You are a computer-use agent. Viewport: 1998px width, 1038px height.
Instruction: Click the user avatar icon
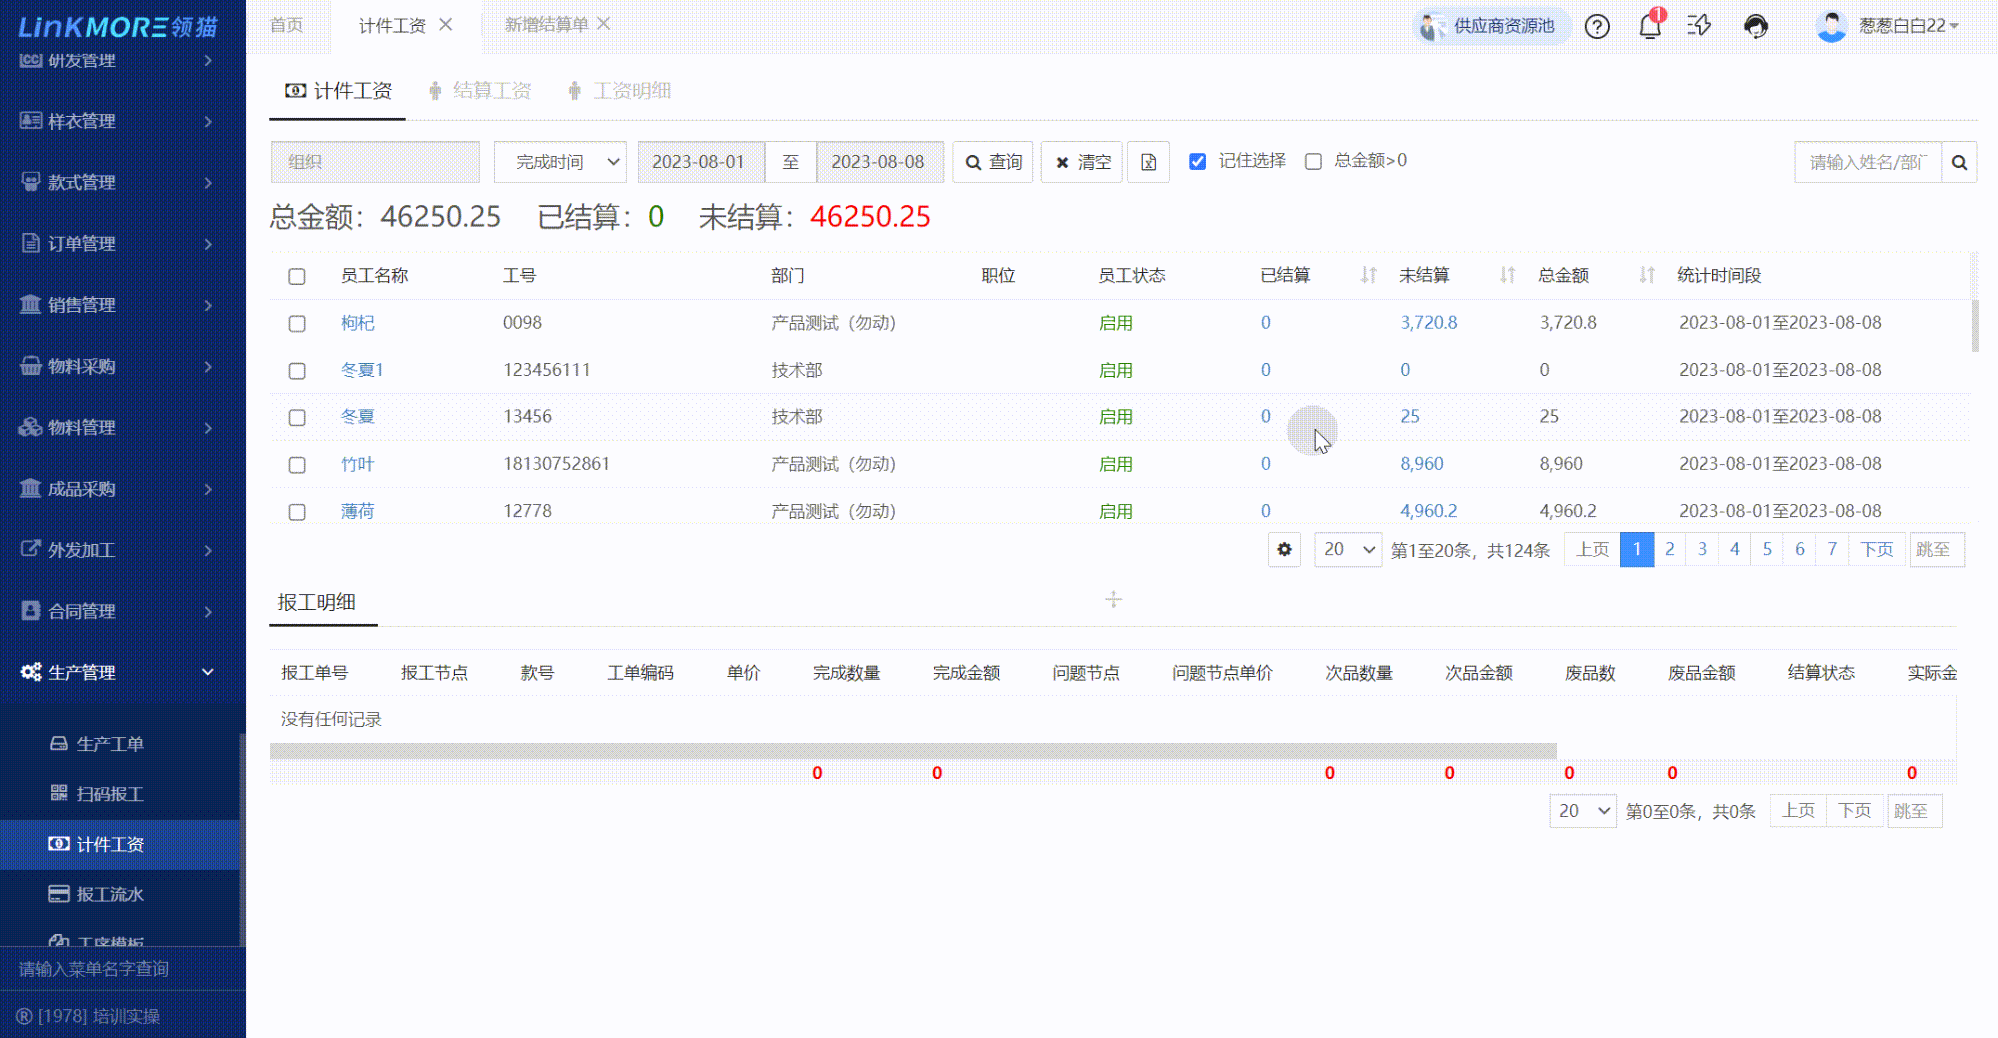(1831, 26)
